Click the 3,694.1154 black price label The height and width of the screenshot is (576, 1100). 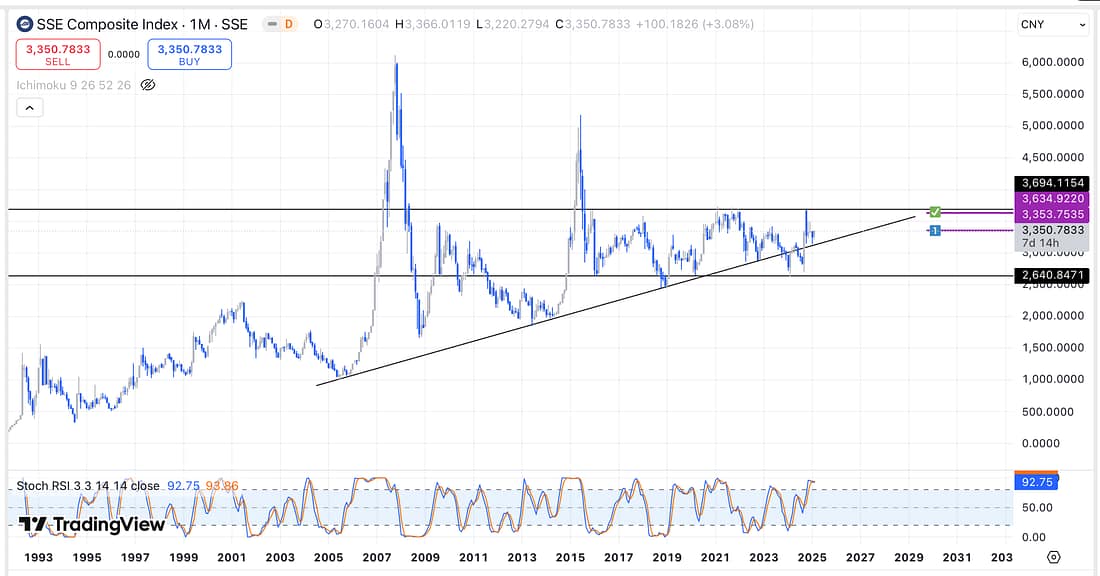[1049, 183]
